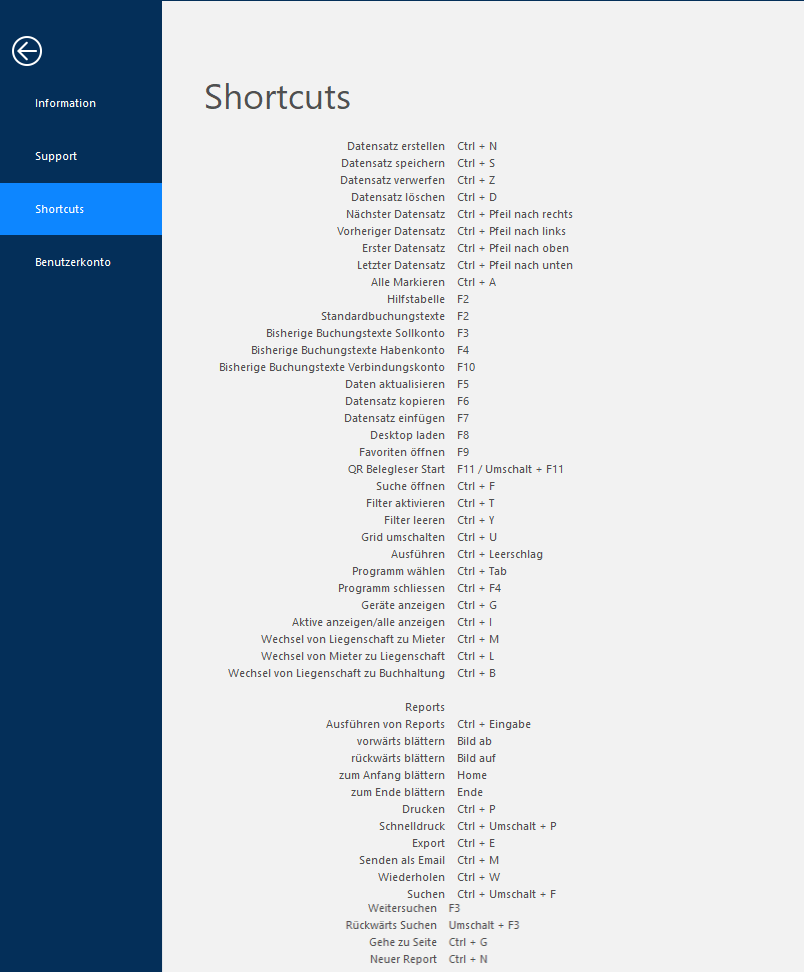The height and width of the screenshot is (972, 804).
Task: Click 'Ctrl + Eingabe' shortcut text
Action: tap(494, 724)
